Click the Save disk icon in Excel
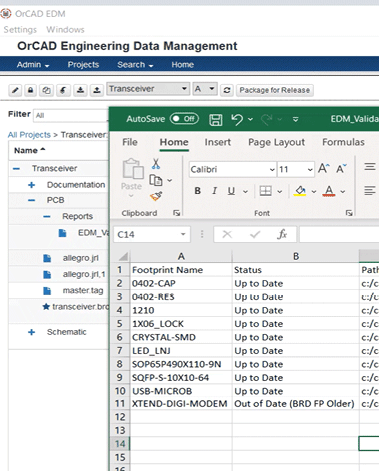The height and width of the screenshot is (471, 379). [216, 119]
